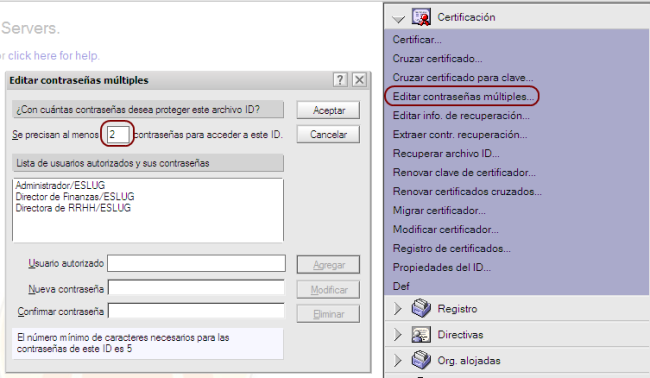Click the Aceptar button
The width and height of the screenshot is (650, 378).
coord(328,110)
